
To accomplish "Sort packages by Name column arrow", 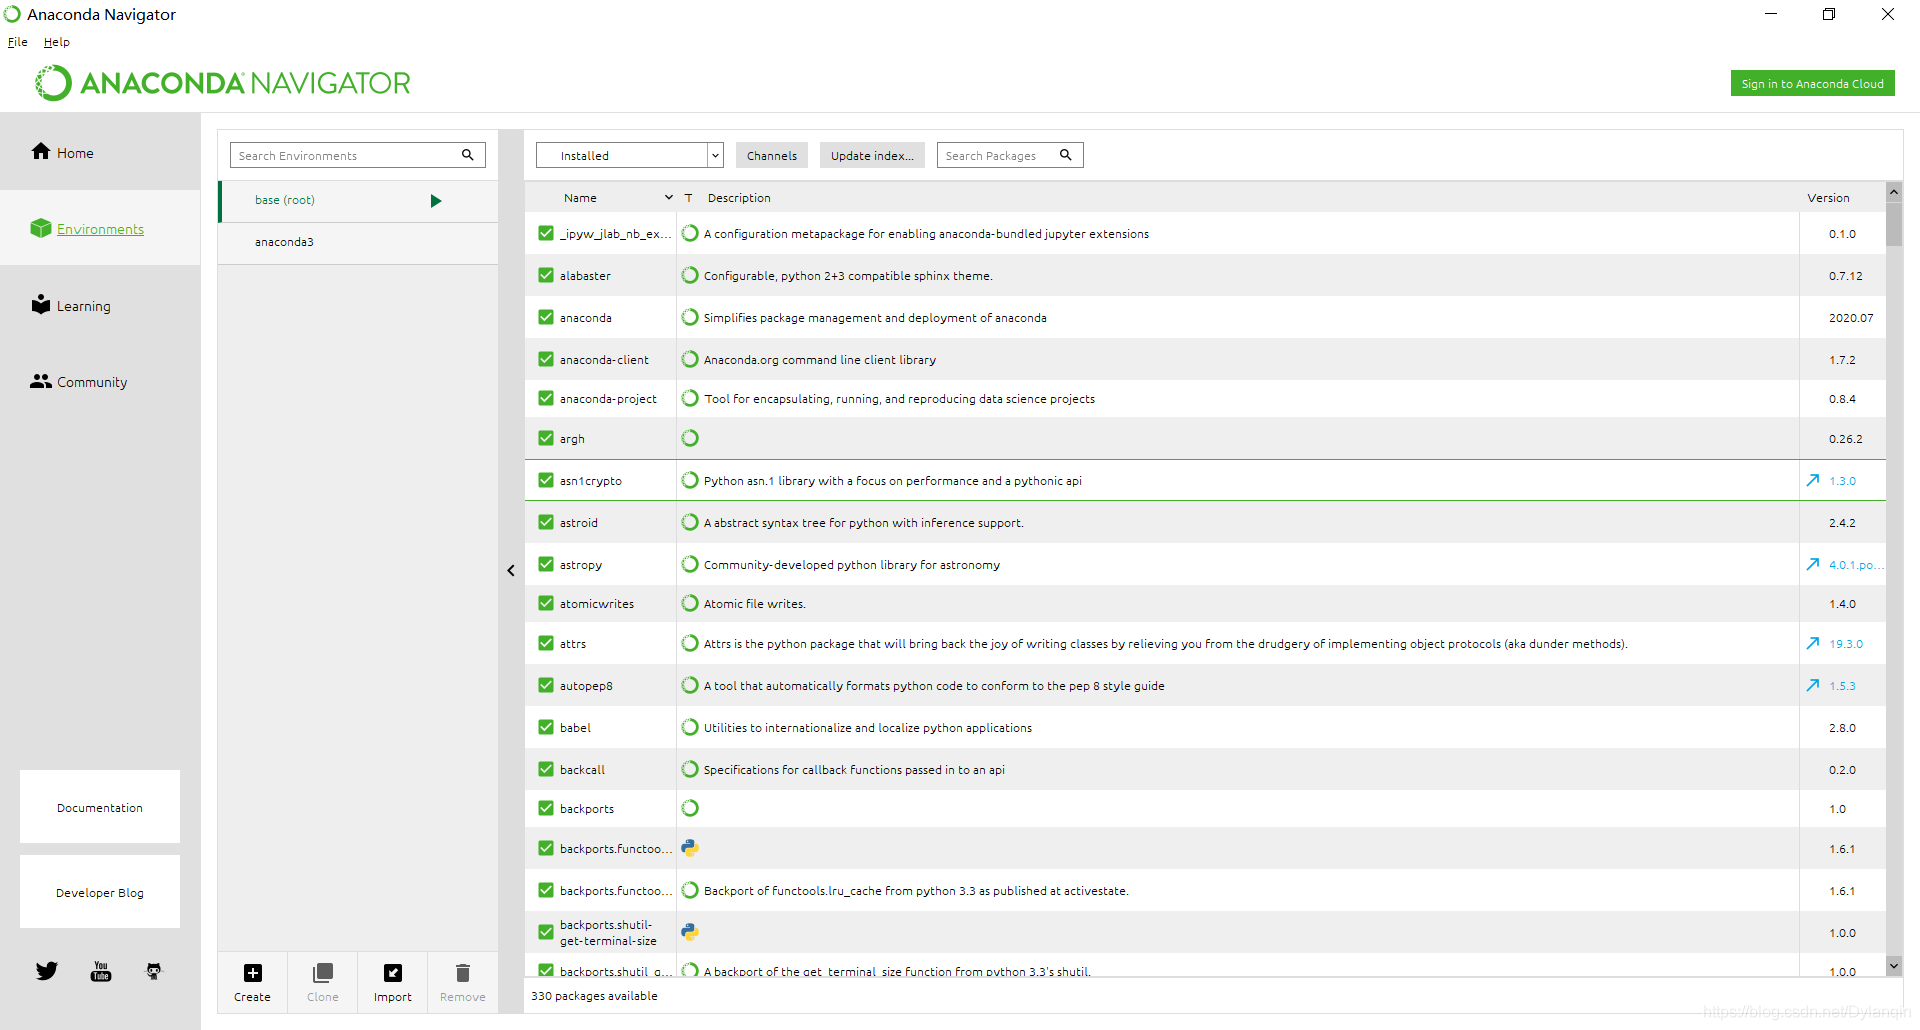I will coord(668,198).
